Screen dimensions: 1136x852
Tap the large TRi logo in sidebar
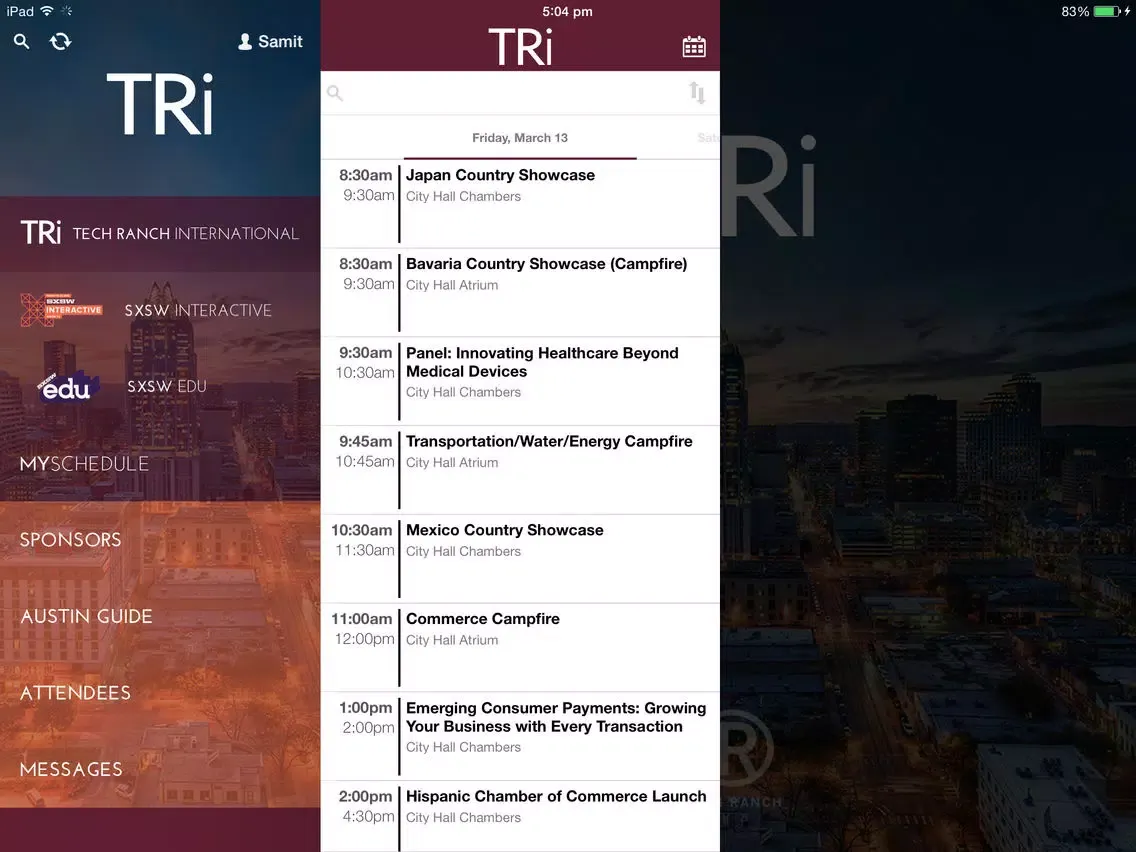click(x=160, y=104)
